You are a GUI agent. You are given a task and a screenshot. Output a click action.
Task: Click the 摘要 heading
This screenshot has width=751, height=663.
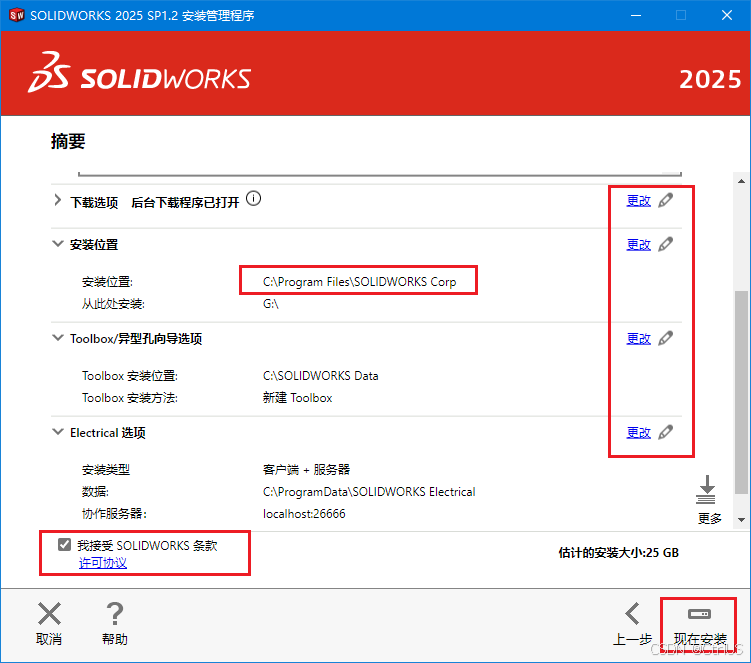[x=68, y=141]
